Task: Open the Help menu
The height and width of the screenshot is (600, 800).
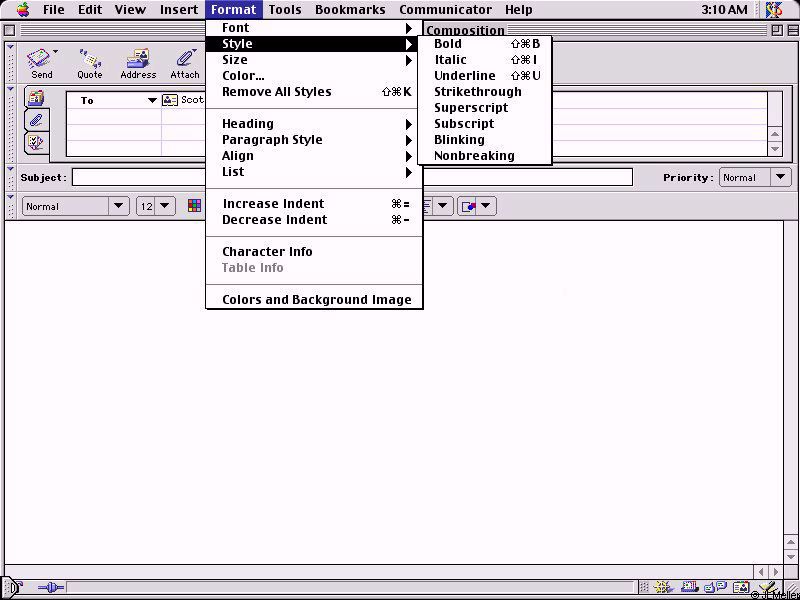Action: [x=518, y=9]
